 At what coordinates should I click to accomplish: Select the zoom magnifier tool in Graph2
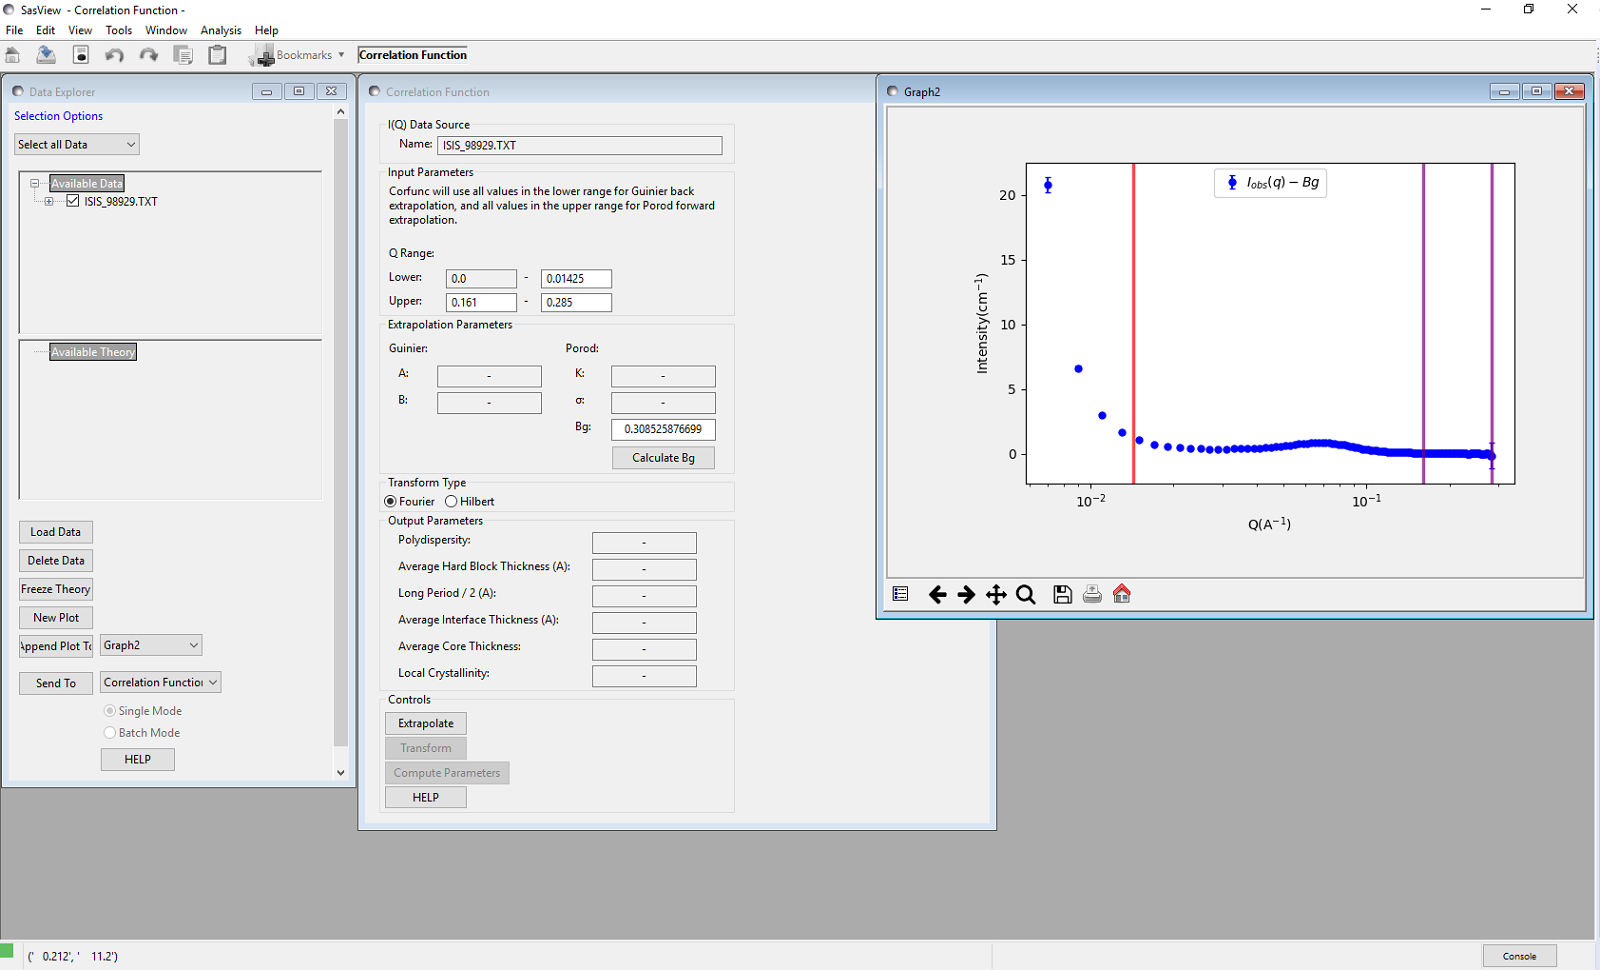click(x=1025, y=595)
